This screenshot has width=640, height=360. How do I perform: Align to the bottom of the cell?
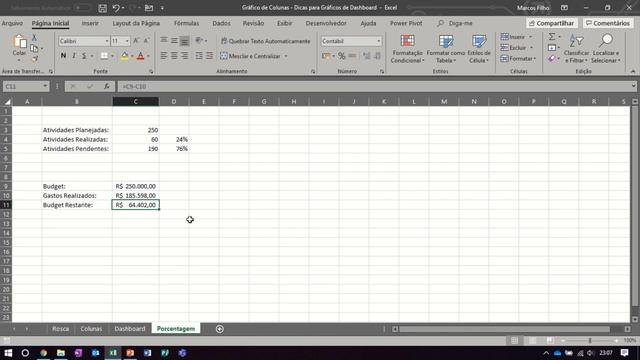pos(184,41)
